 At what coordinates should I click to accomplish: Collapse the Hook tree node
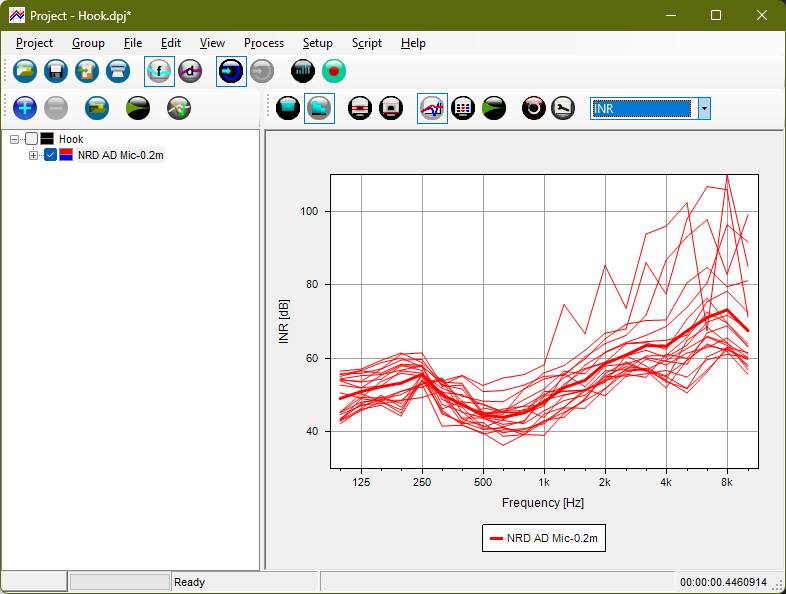click(x=14, y=139)
